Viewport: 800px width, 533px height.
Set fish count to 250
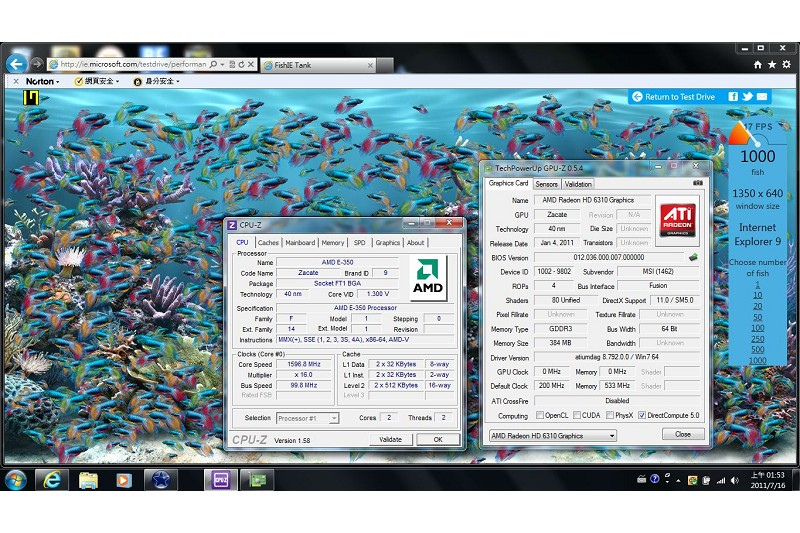[758, 339]
